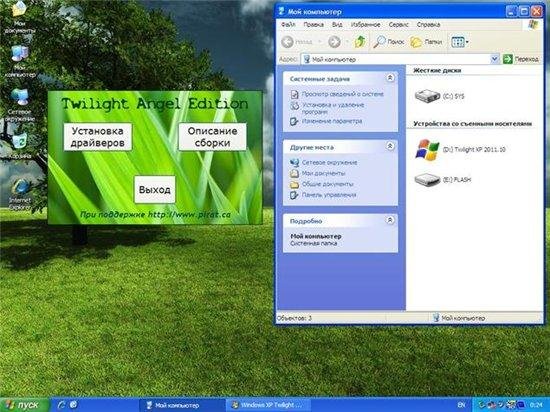Click the Мой компьютер title bar icon
Image resolution: width=550 pixels, height=412 pixels.
click(x=281, y=11)
